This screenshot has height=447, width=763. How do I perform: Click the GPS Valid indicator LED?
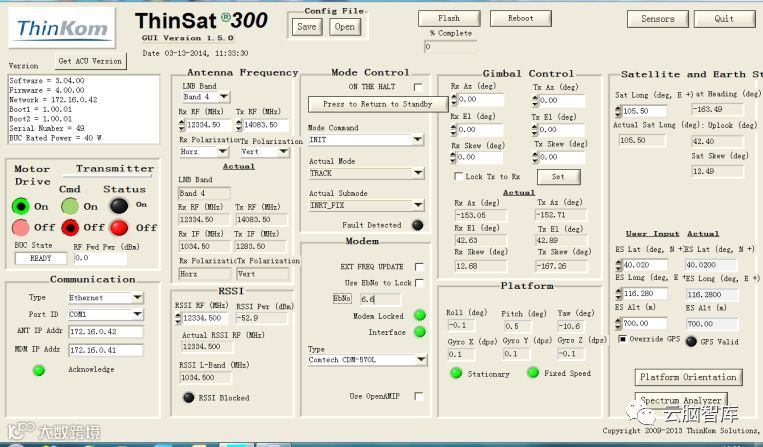[x=691, y=341]
